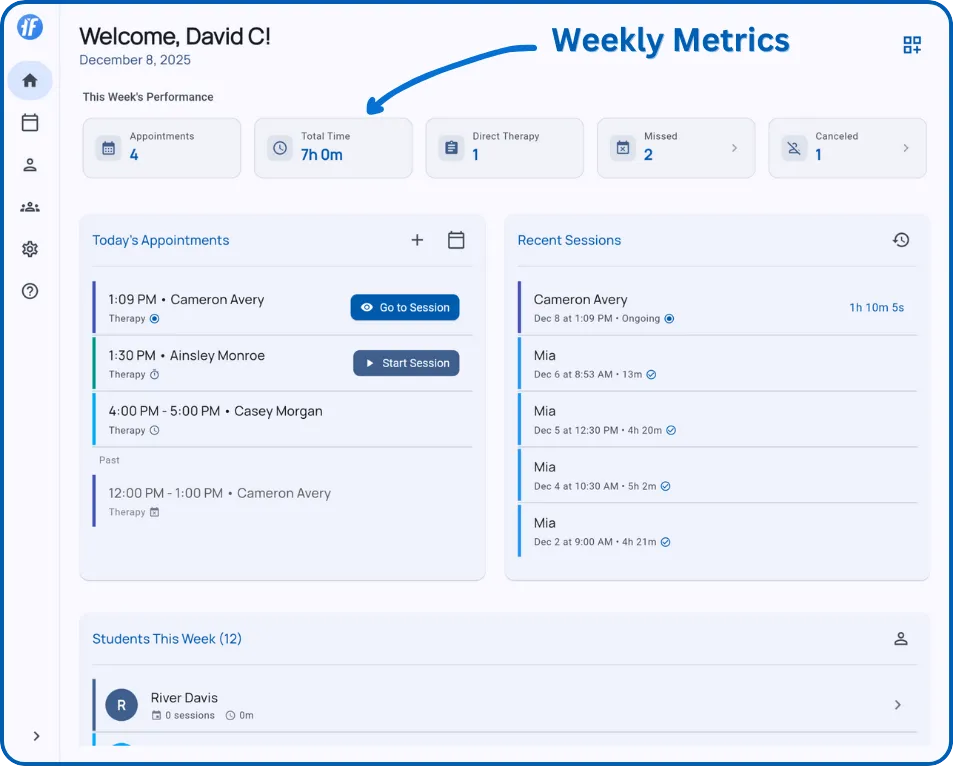Open the Calendar icon in the sidebar
The width and height of the screenshot is (954, 767).
tap(30, 122)
